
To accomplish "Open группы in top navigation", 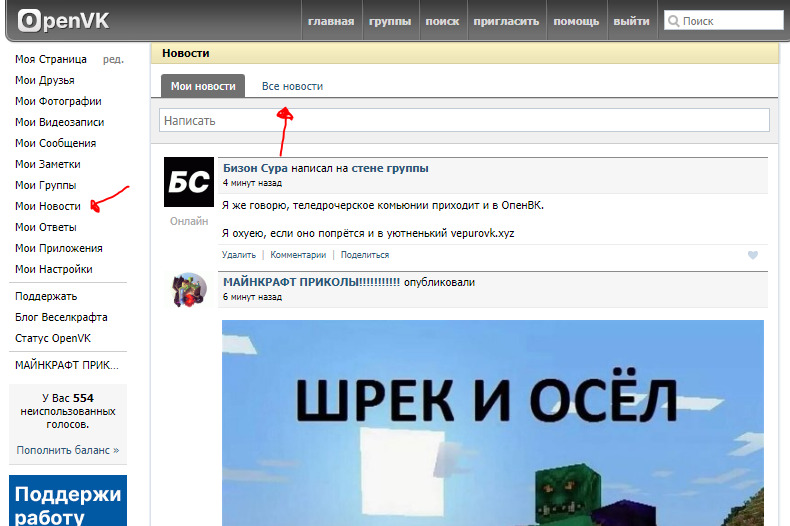I will [x=390, y=22].
